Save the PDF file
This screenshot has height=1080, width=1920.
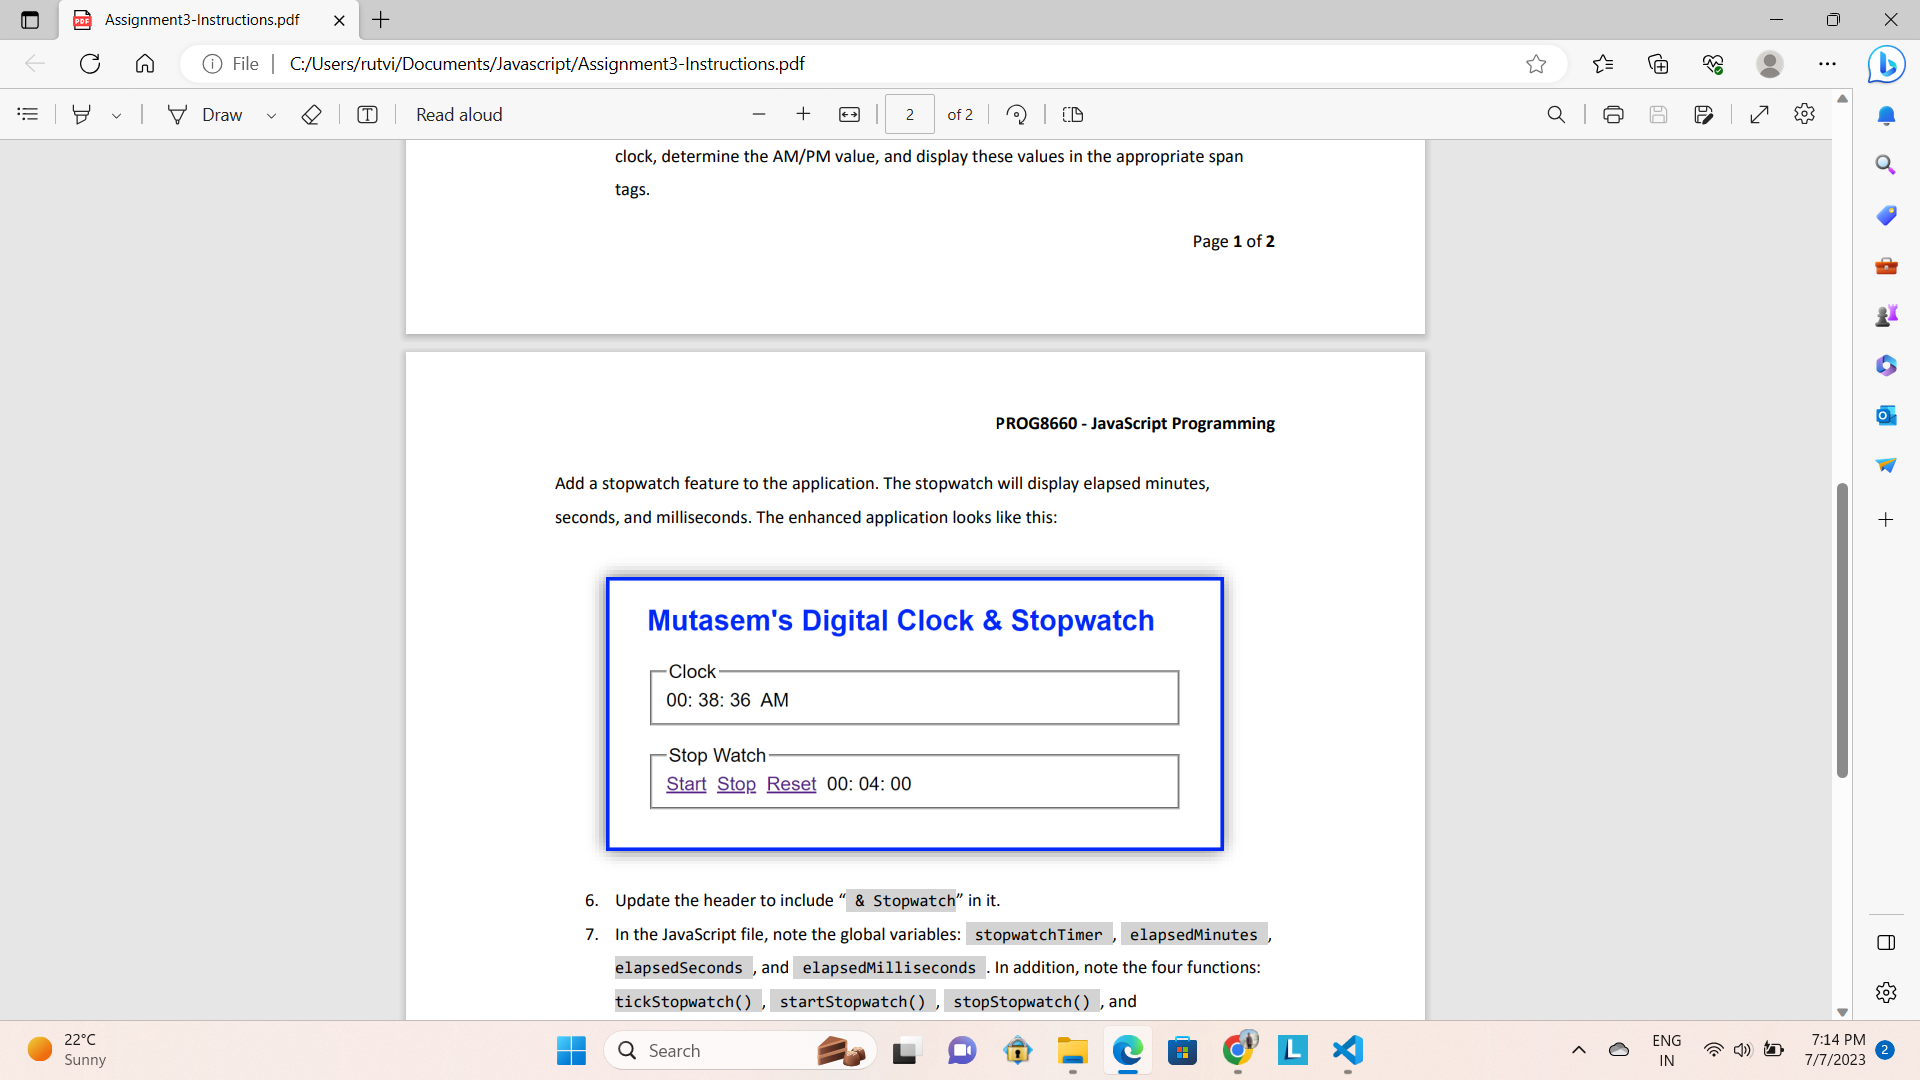pos(1659,114)
